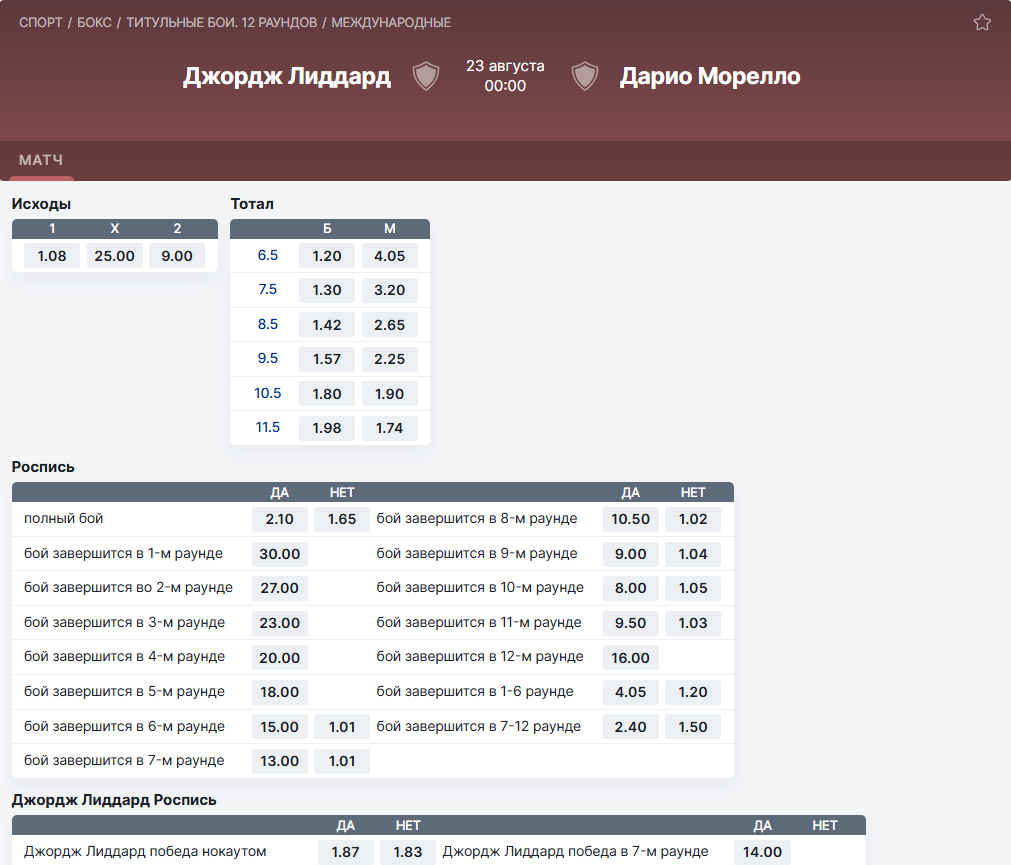The height and width of the screenshot is (865, 1011).
Task: Open МЕЖДУНАРОДНЫЕ breadcrumb link
Action: [391, 23]
